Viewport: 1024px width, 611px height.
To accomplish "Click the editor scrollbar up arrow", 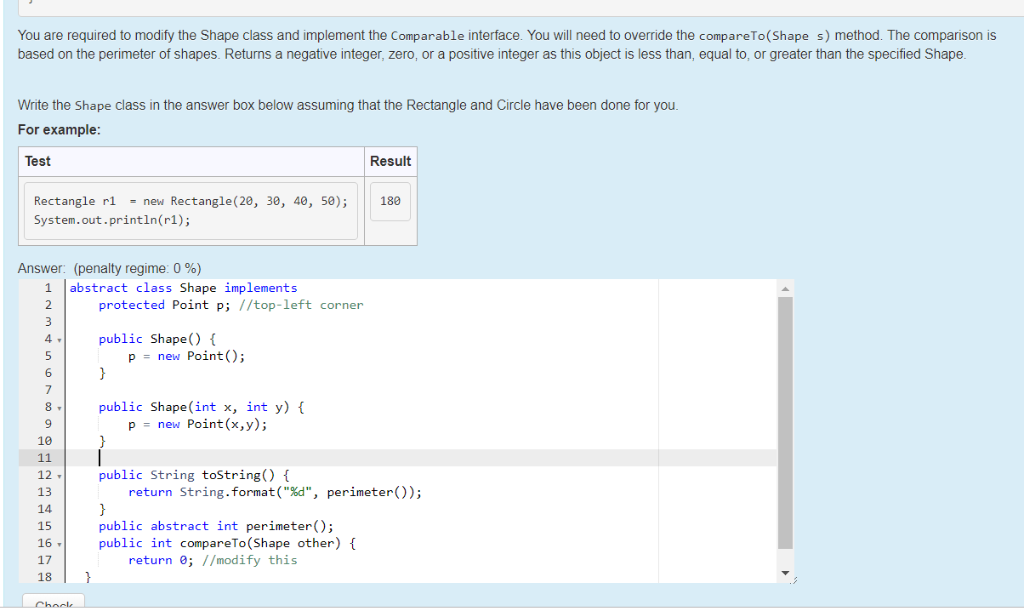I will (x=786, y=287).
